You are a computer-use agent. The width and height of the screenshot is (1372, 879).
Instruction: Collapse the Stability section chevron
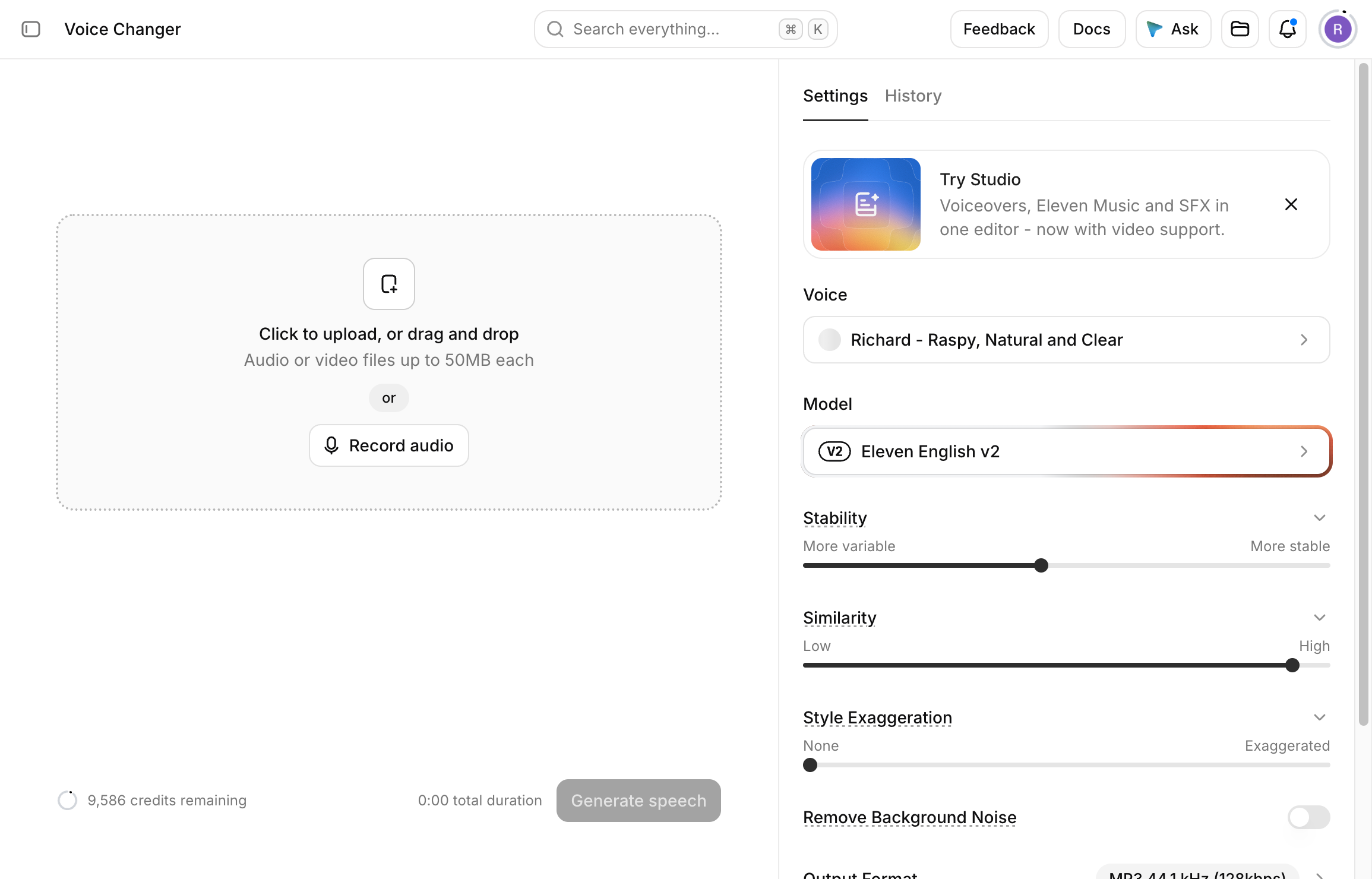point(1320,518)
